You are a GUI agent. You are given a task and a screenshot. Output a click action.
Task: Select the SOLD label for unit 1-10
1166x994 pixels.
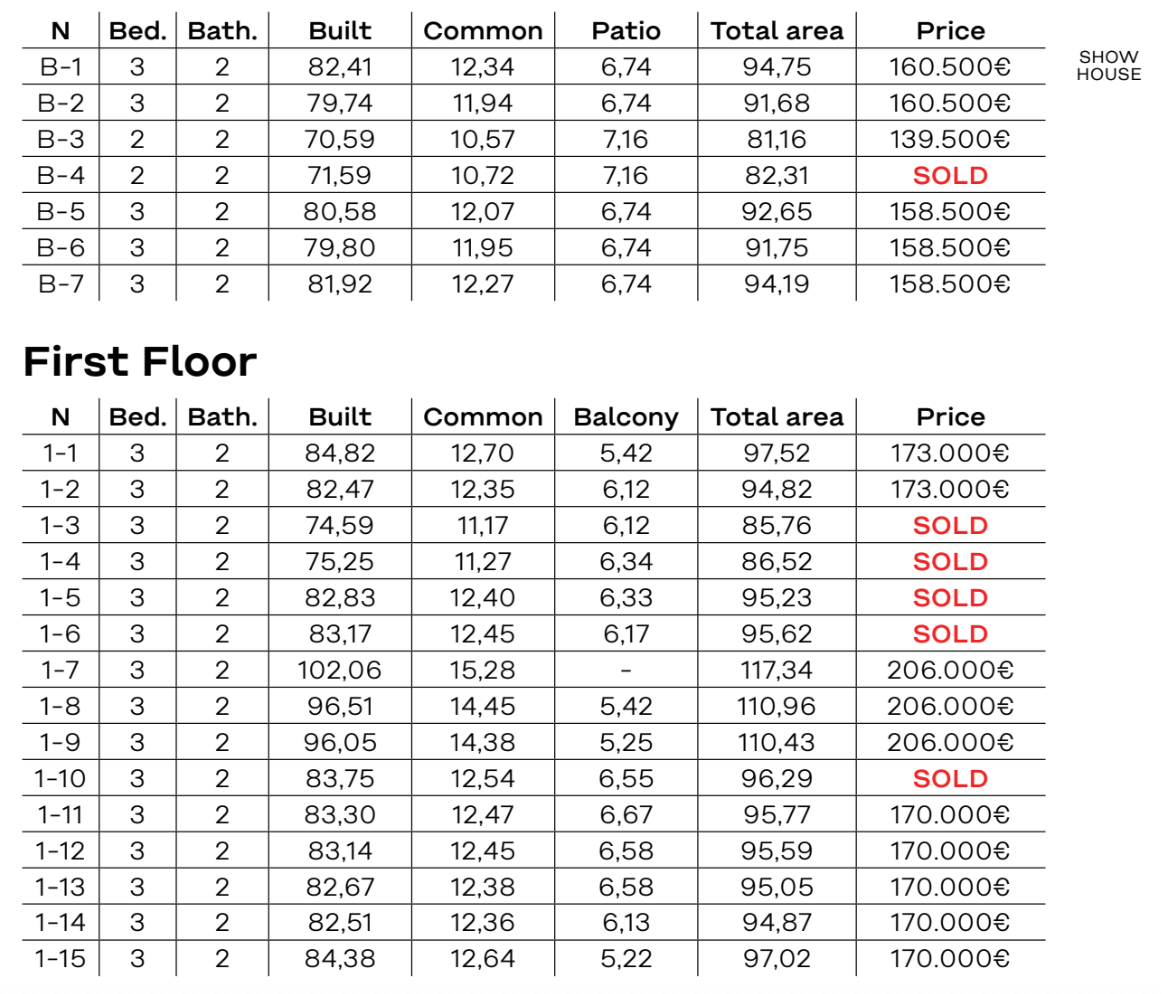949,779
